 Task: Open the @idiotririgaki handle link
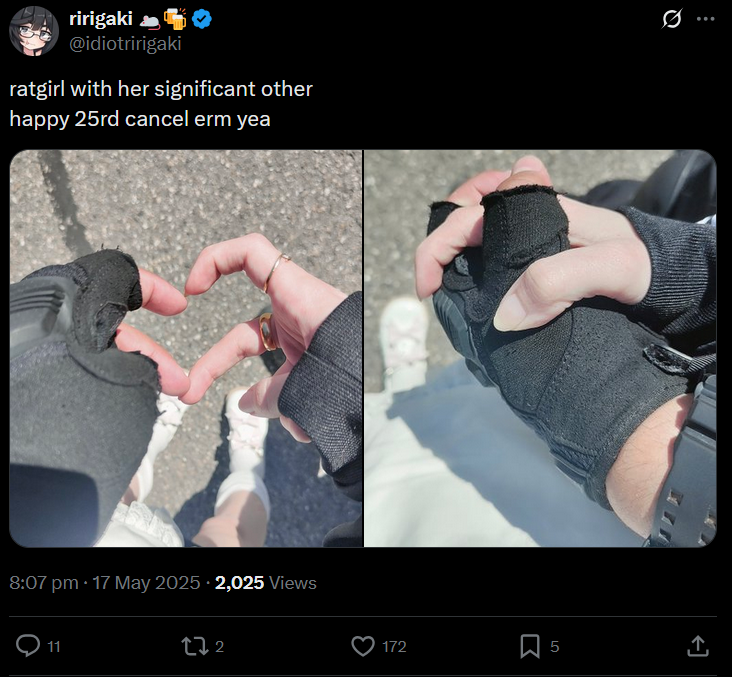125,43
